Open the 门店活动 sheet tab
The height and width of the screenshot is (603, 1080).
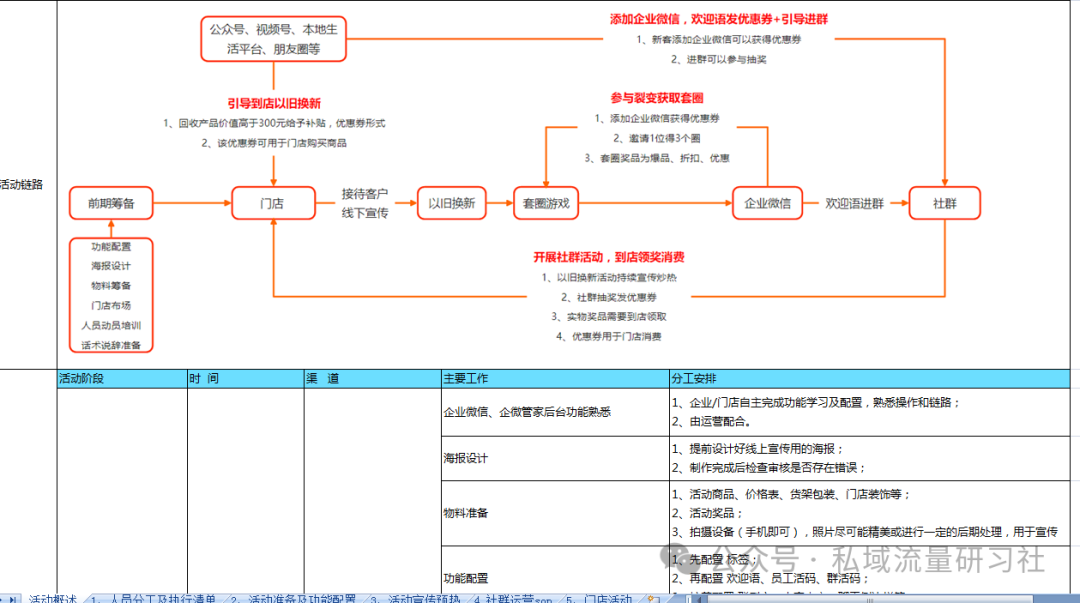click(x=601, y=598)
